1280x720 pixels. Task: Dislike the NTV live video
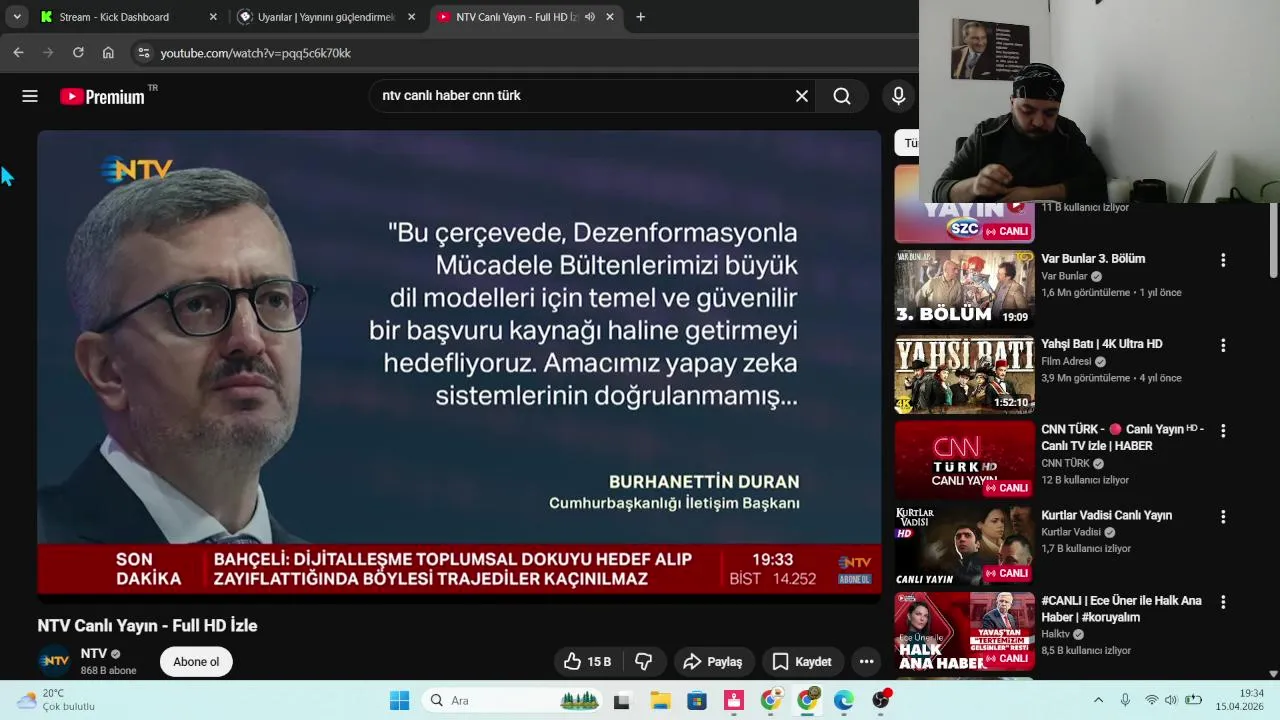pos(644,661)
